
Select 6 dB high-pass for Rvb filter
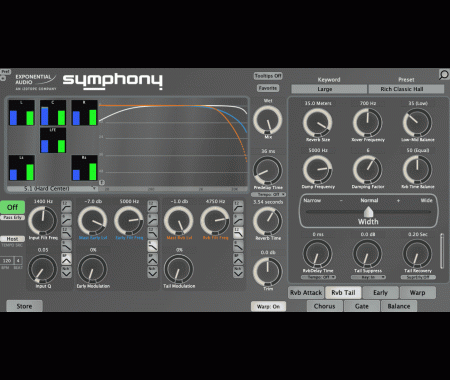pos(238,220)
